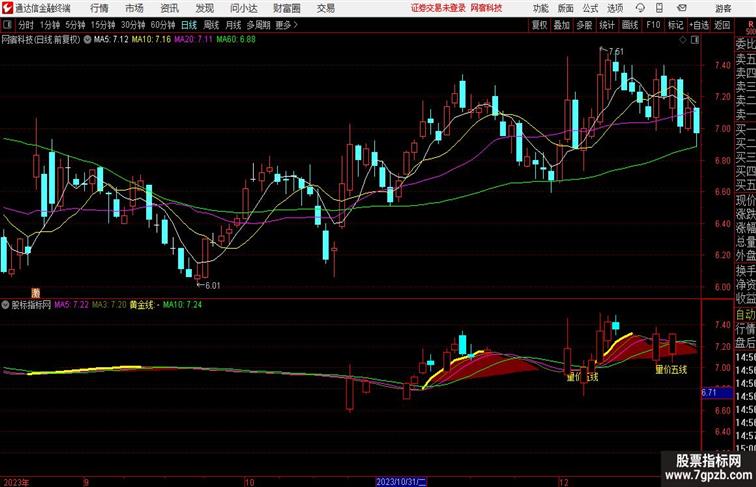This screenshot has width=756, height=487.
Task: Click the sub-chart MA5: 7.22 label
Action: [71, 305]
